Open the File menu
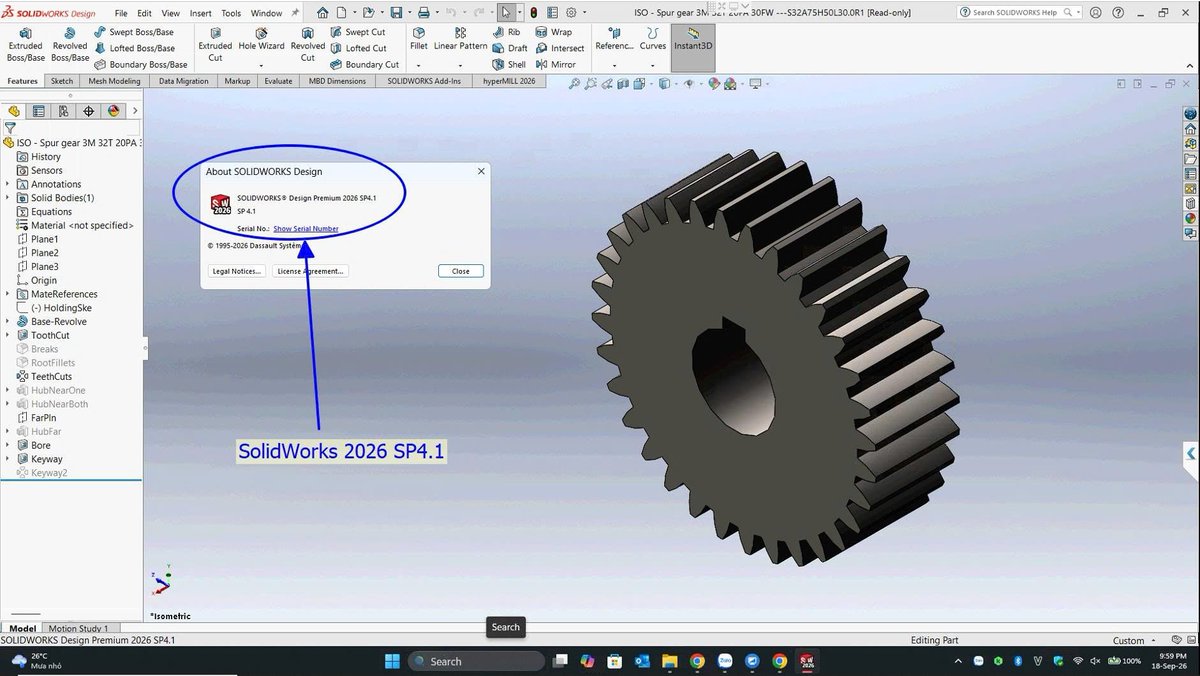1200x676 pixels. point(121,14)
